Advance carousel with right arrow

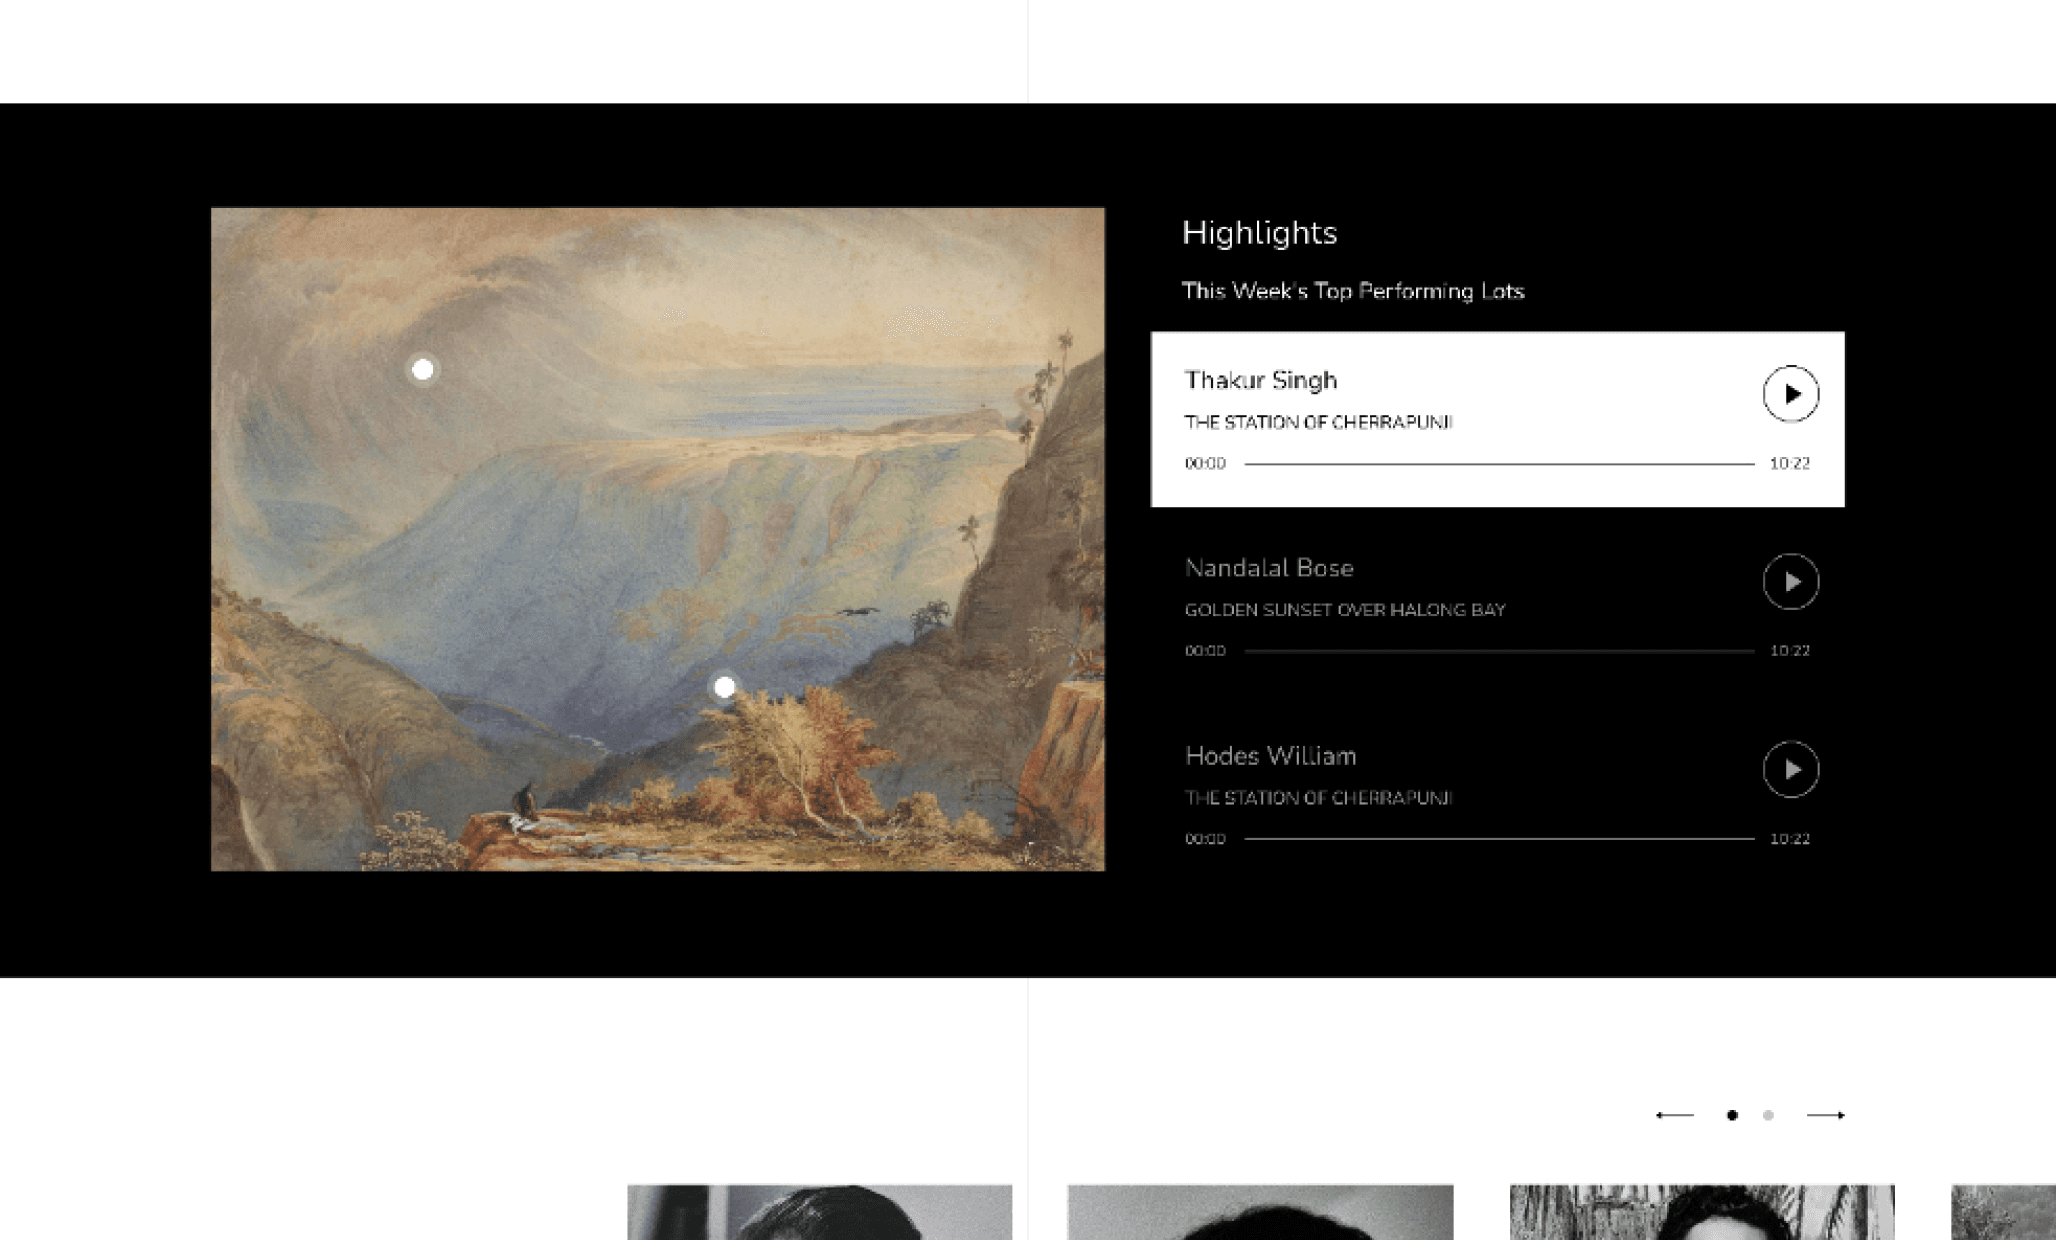click(1825, 1115)
